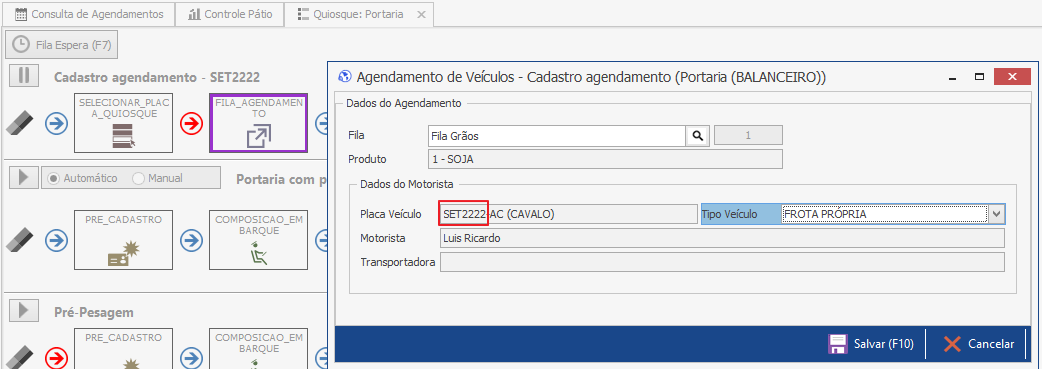1042x369 pixels.
Task: Click the play button beside Automático option
Action: tap(25, 178)
